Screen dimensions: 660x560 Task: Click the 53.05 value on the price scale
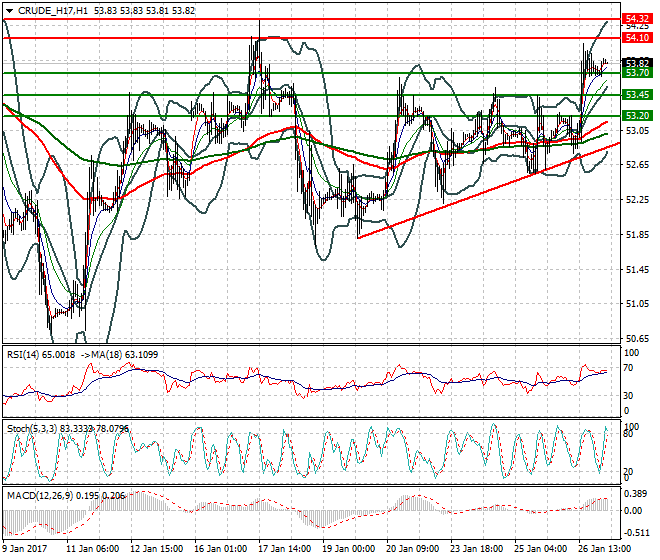[x=637, y=131]
